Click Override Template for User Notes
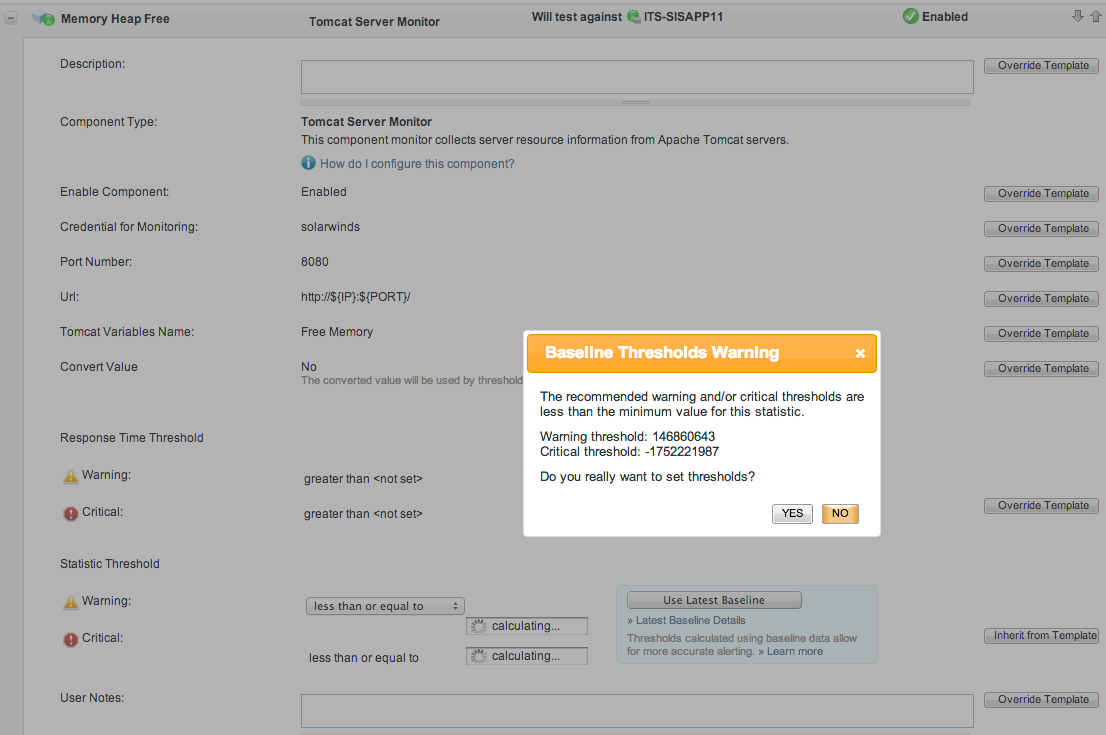The height and width of the screenshot is (735, 1106). click(1041, 700)
